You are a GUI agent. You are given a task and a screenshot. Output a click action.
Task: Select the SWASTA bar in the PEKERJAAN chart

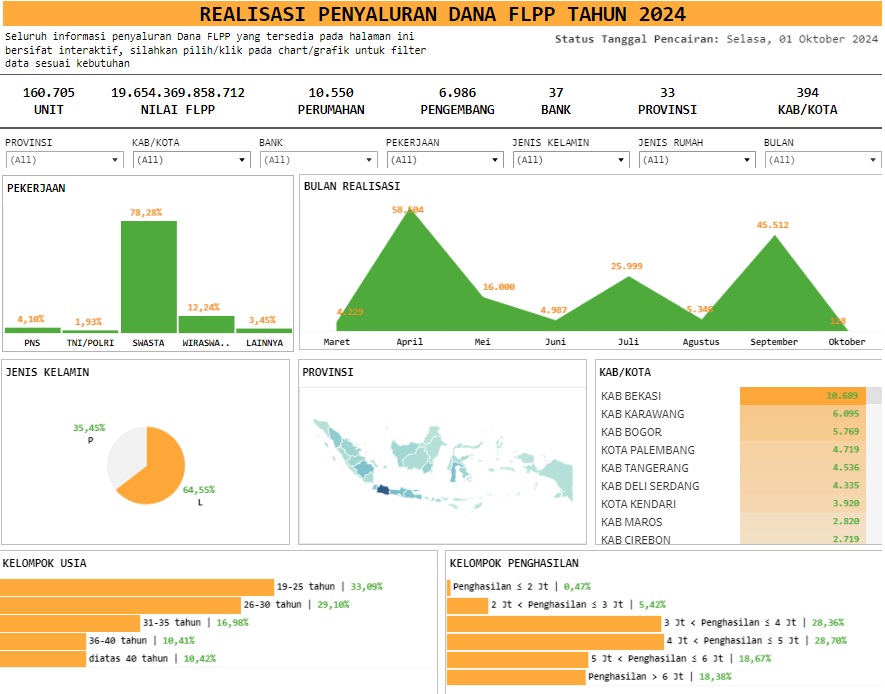tap(148, 276)
